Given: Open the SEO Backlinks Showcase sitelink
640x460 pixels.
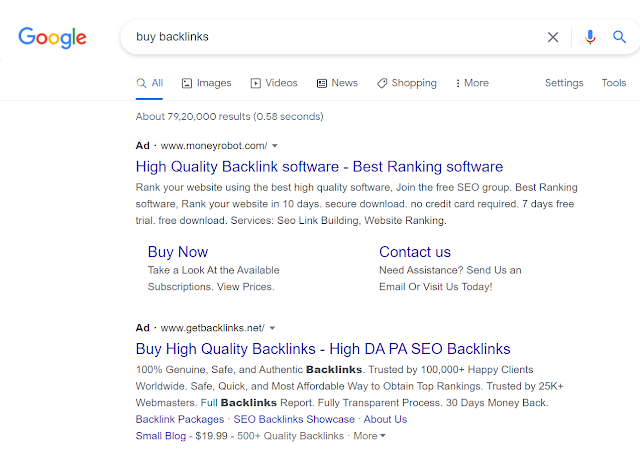Looking at the screenshot, I should pos(294,419).
